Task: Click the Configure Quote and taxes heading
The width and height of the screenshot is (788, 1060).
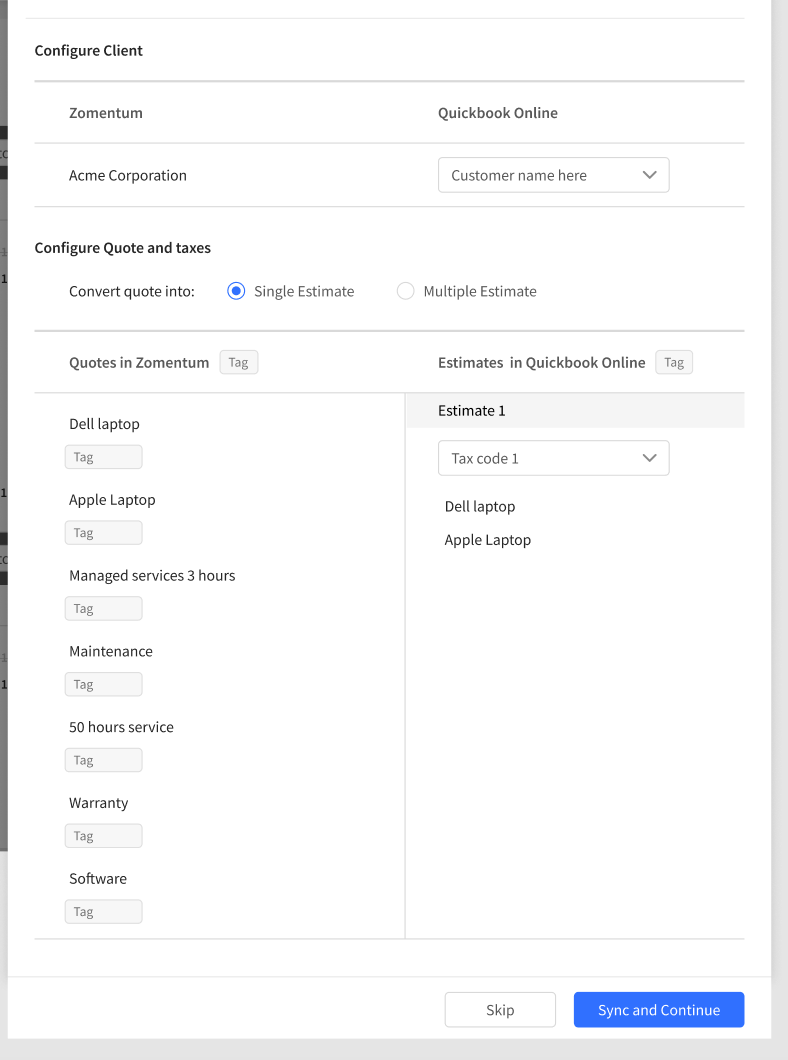Action: [x=122, y=248]
